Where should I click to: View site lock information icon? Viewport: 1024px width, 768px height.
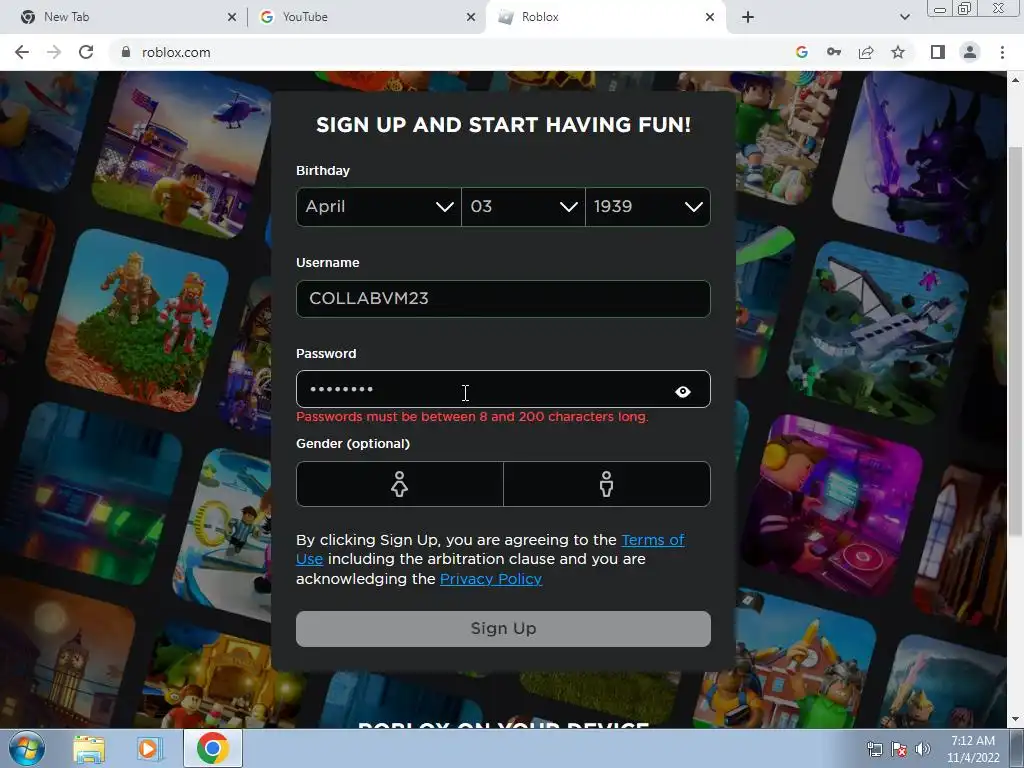[x=126, y=52]
